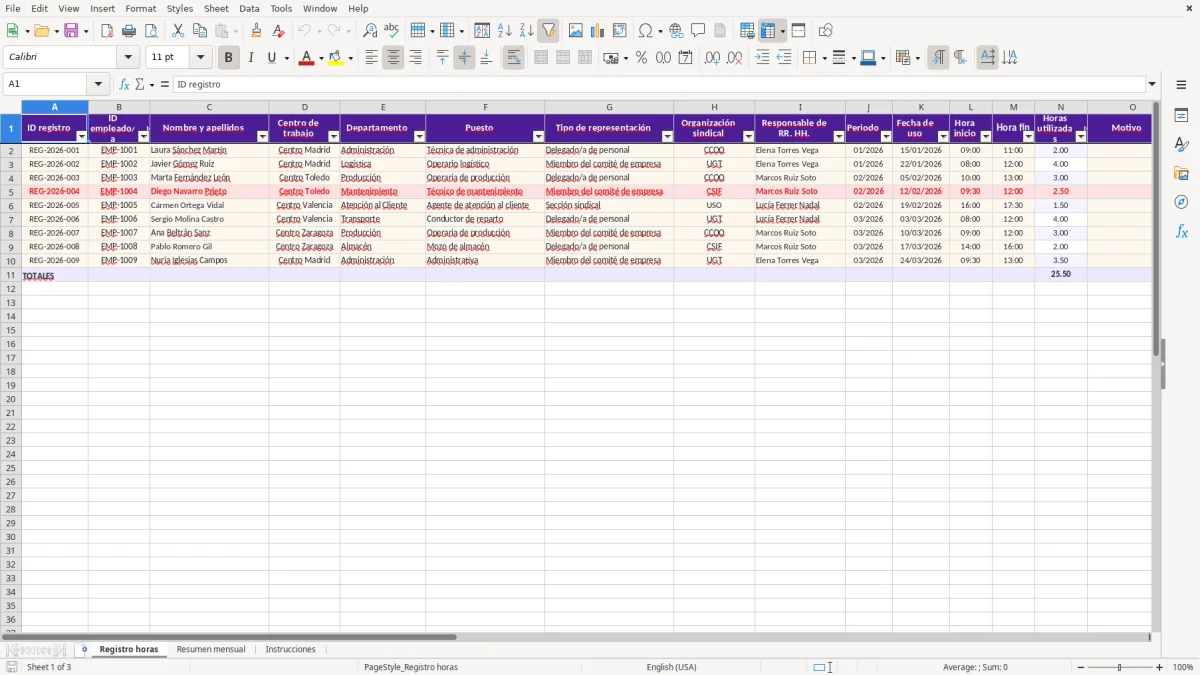Click Clear Direct Formatting icon
This screenshot has height=675, width=1200.
pyautogui.click(x=279, y=31)
